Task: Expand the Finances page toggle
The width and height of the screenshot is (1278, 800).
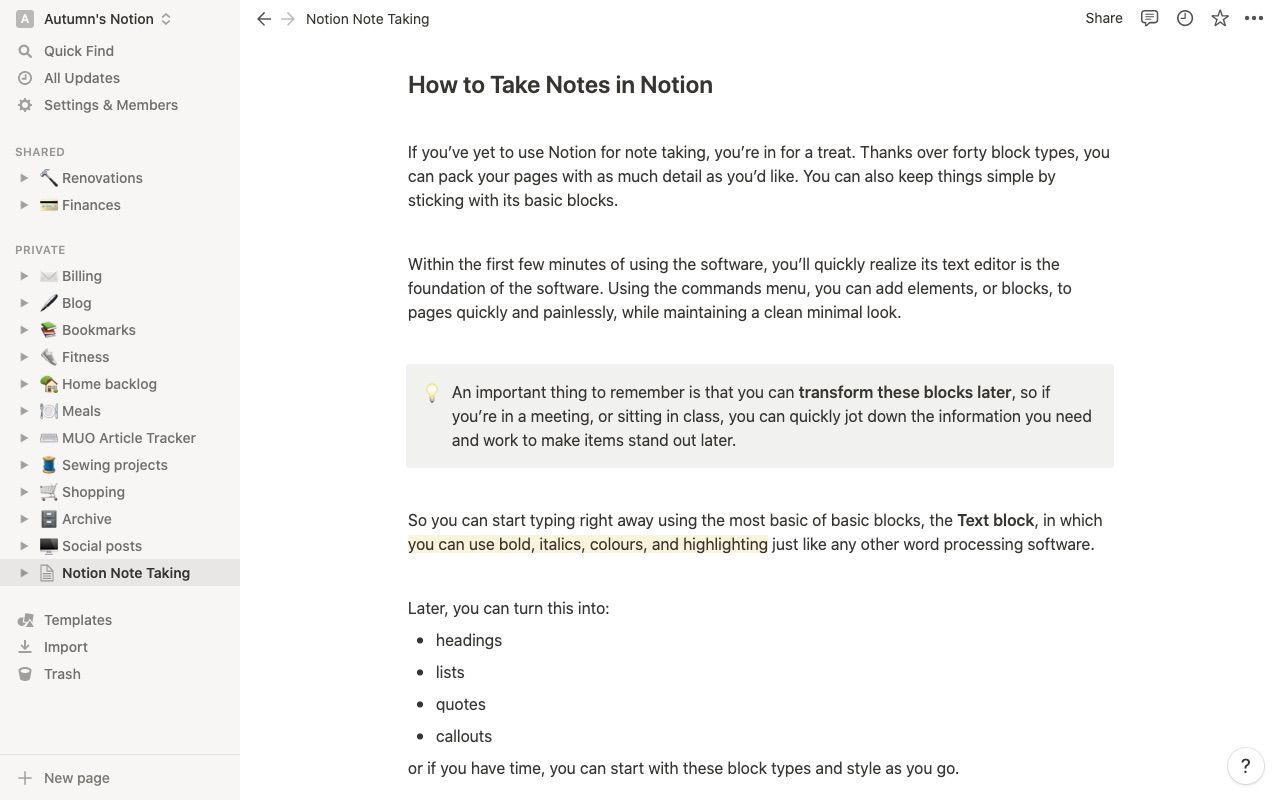Action: coord(24,205)
